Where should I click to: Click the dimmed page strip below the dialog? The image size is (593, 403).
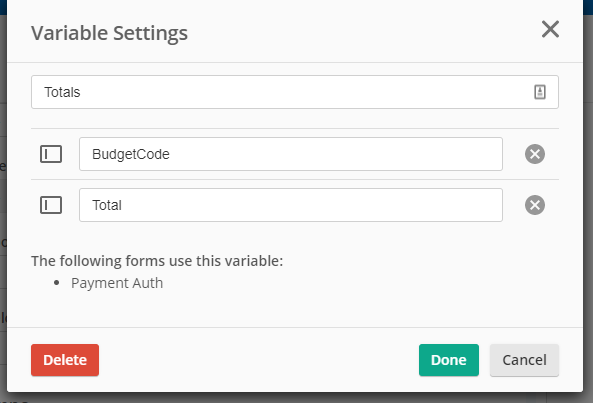point(296,398)
